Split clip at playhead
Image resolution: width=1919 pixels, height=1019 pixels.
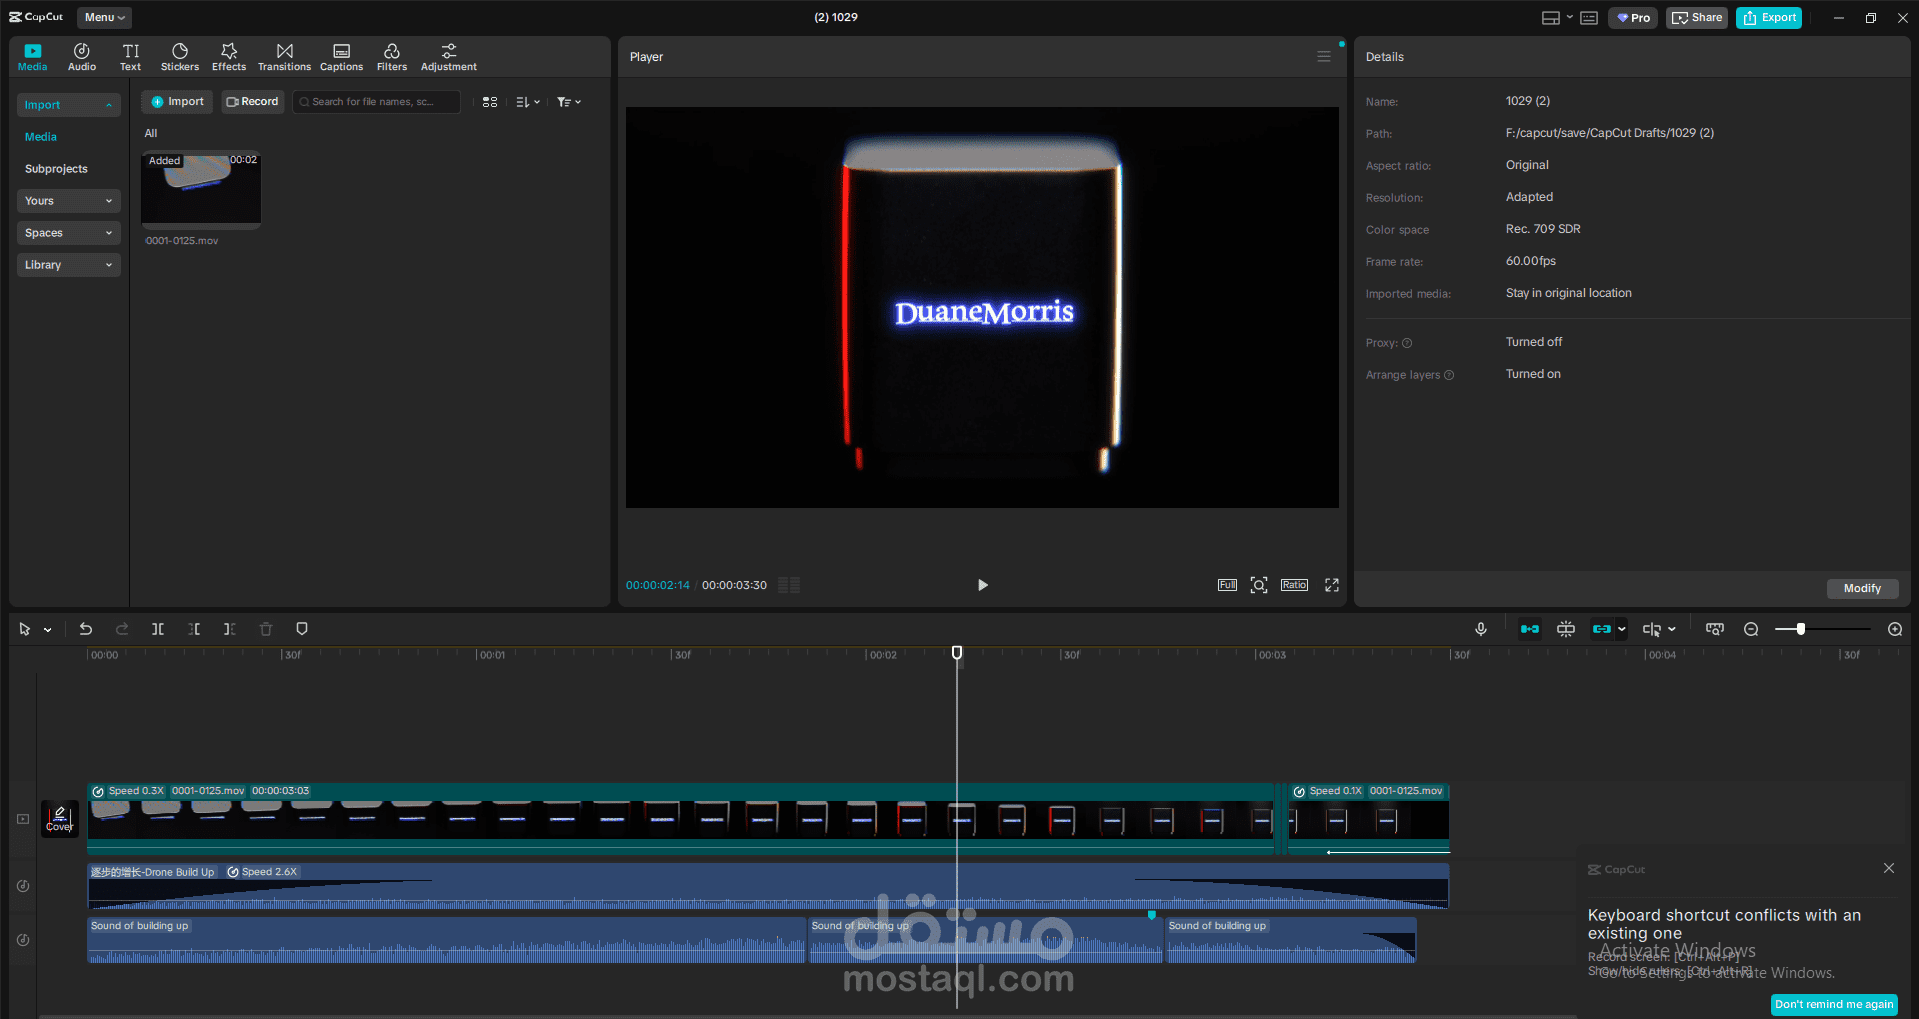(158, 629)
